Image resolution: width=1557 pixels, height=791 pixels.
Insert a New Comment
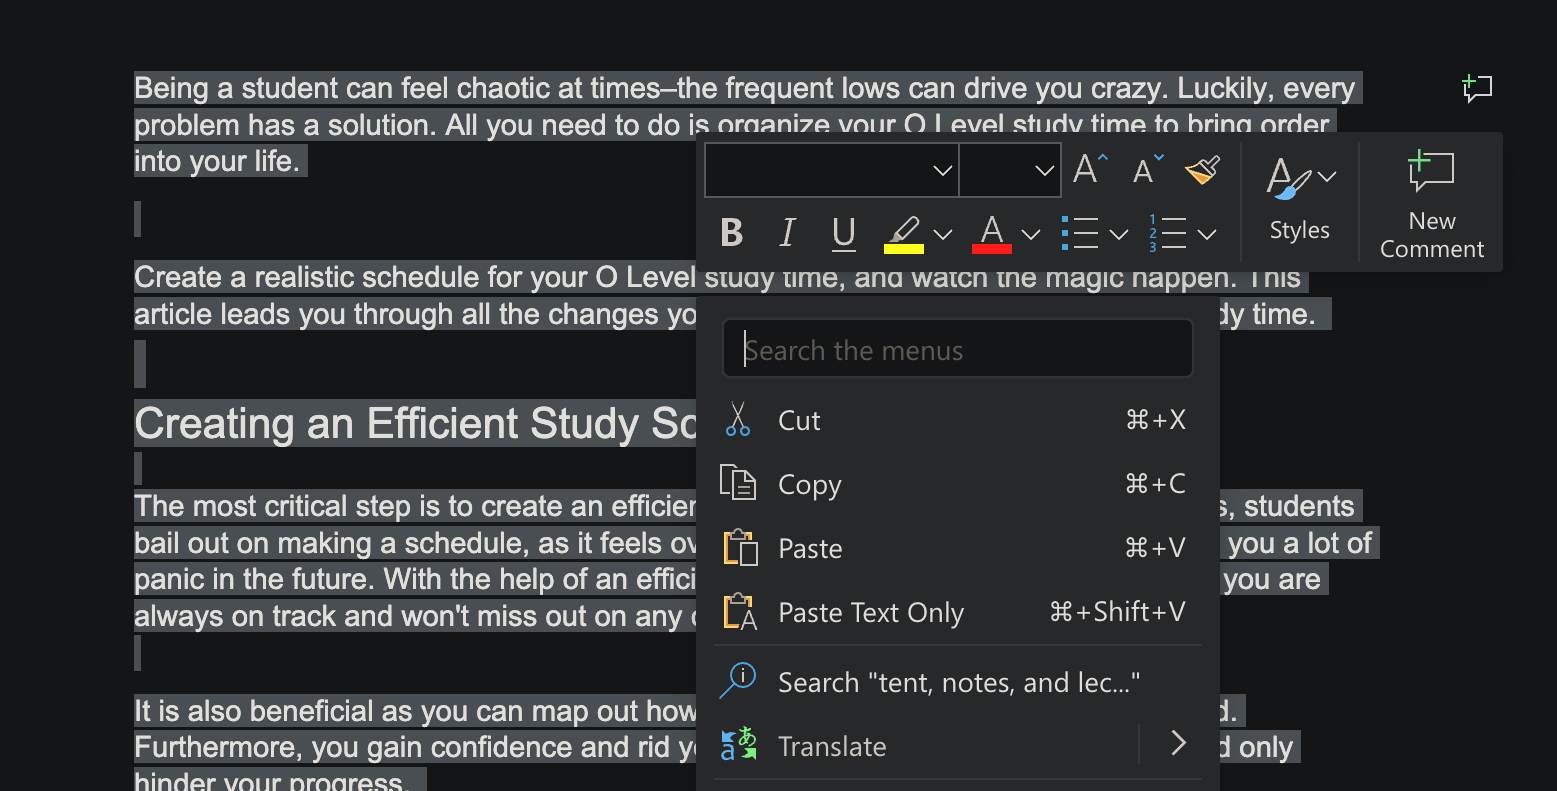1430,202
